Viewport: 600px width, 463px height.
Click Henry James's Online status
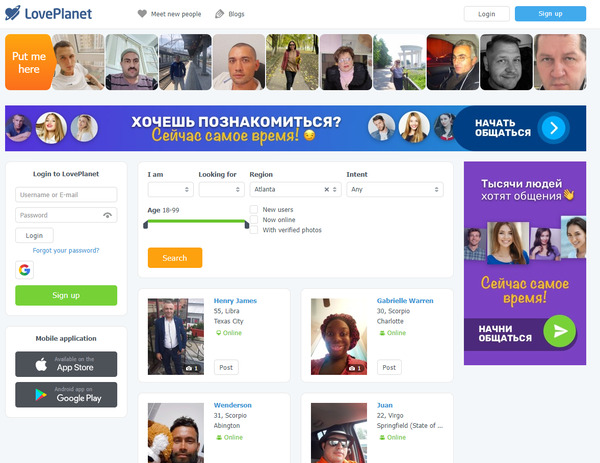click(x=228, y=333)
